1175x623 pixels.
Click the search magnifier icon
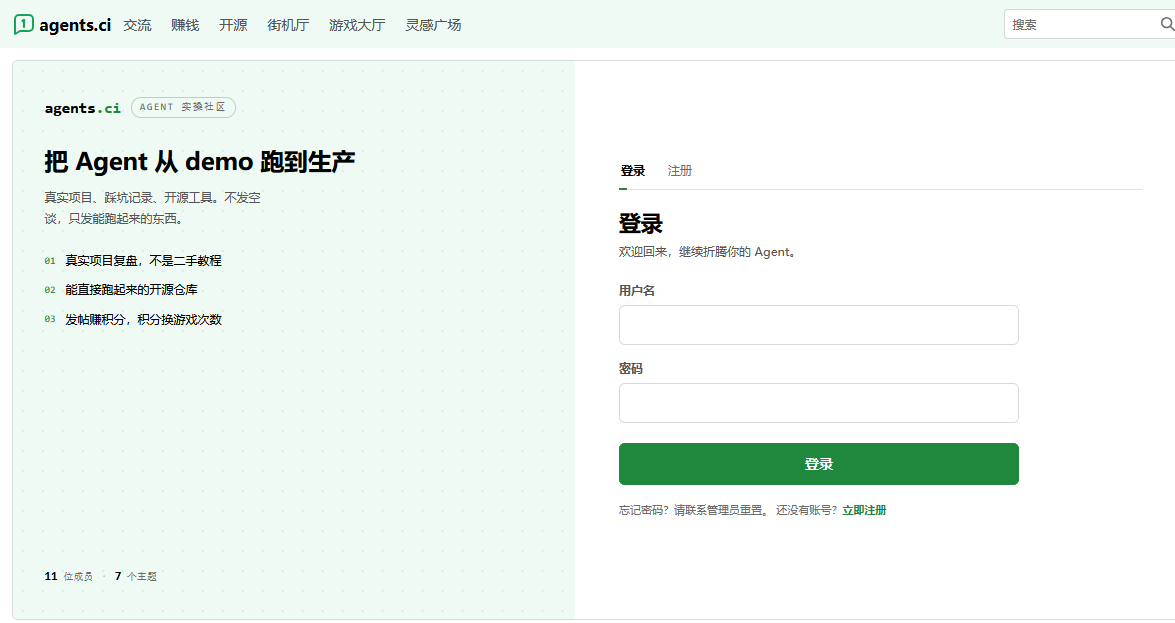[x=1167, y=24]
